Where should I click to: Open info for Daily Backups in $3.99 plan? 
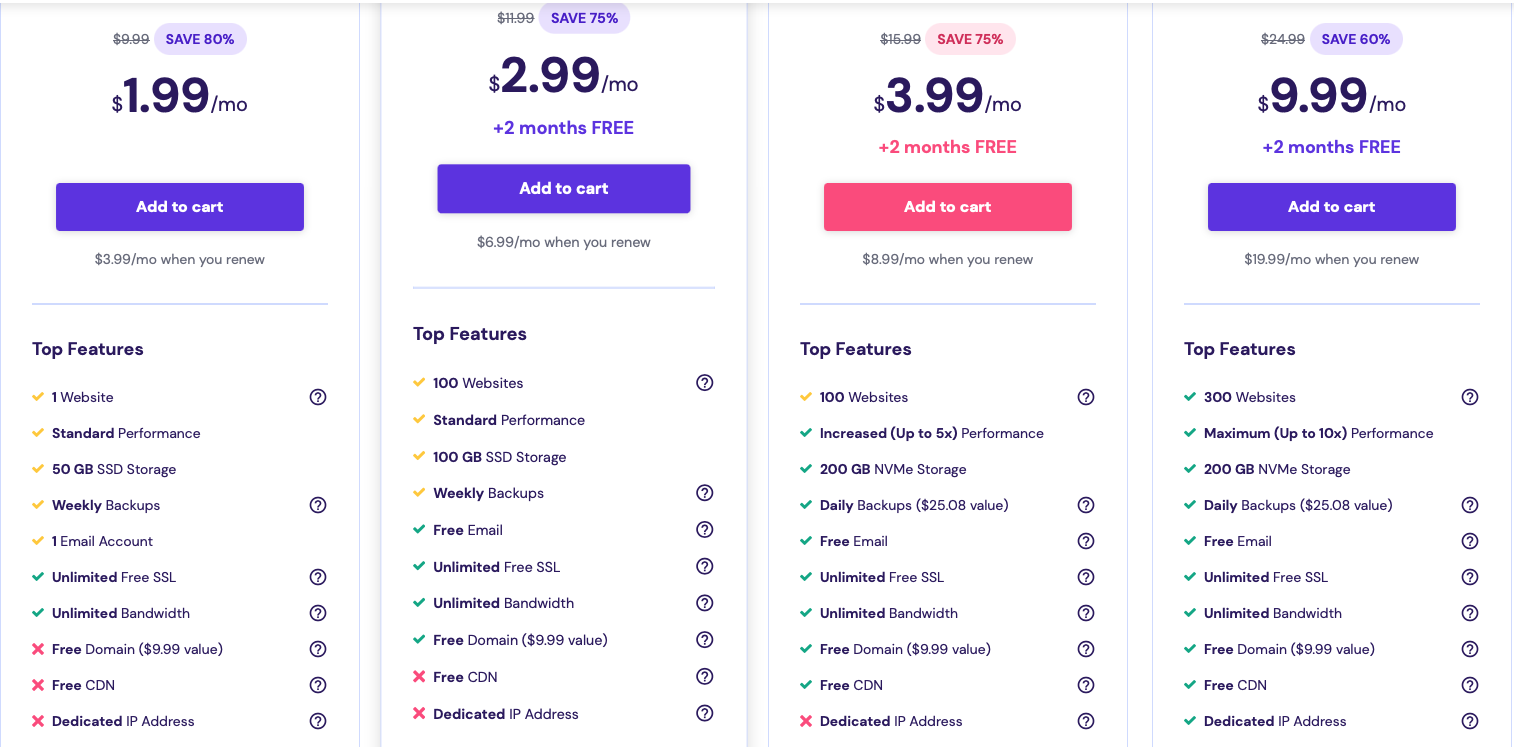pyautogui.click(x=1086, y=505)
